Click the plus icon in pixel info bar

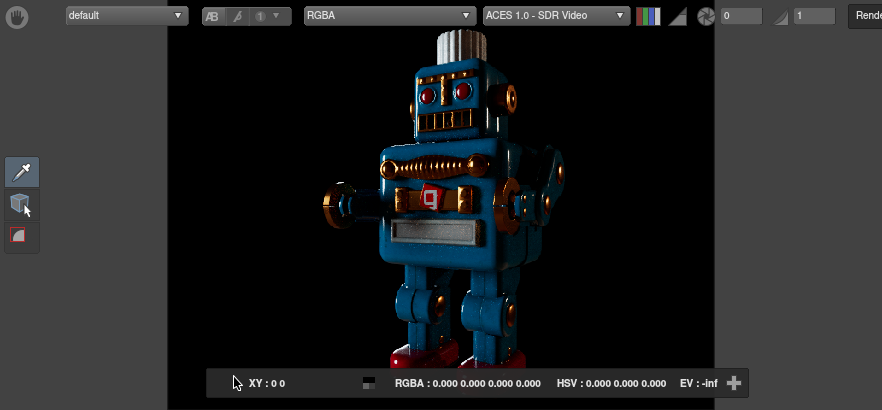tap(734, 383)
